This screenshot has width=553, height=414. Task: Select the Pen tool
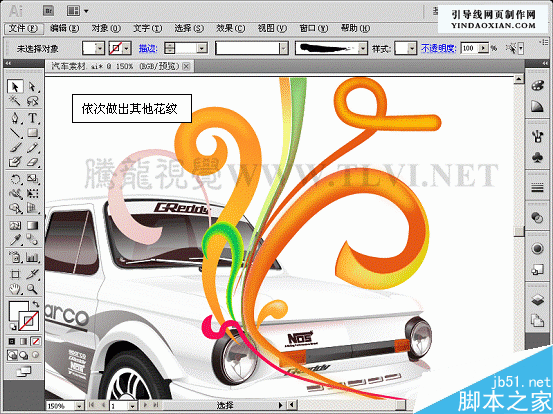coord(15,118)
